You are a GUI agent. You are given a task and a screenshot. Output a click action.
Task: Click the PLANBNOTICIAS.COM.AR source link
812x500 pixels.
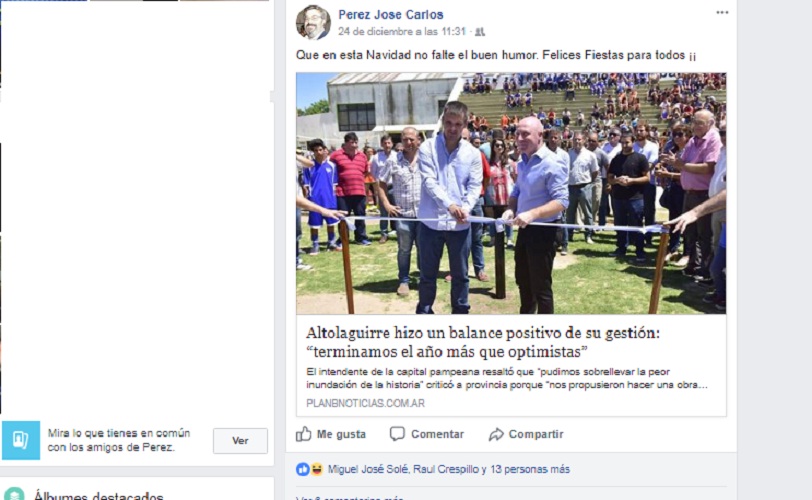[365, 403]
